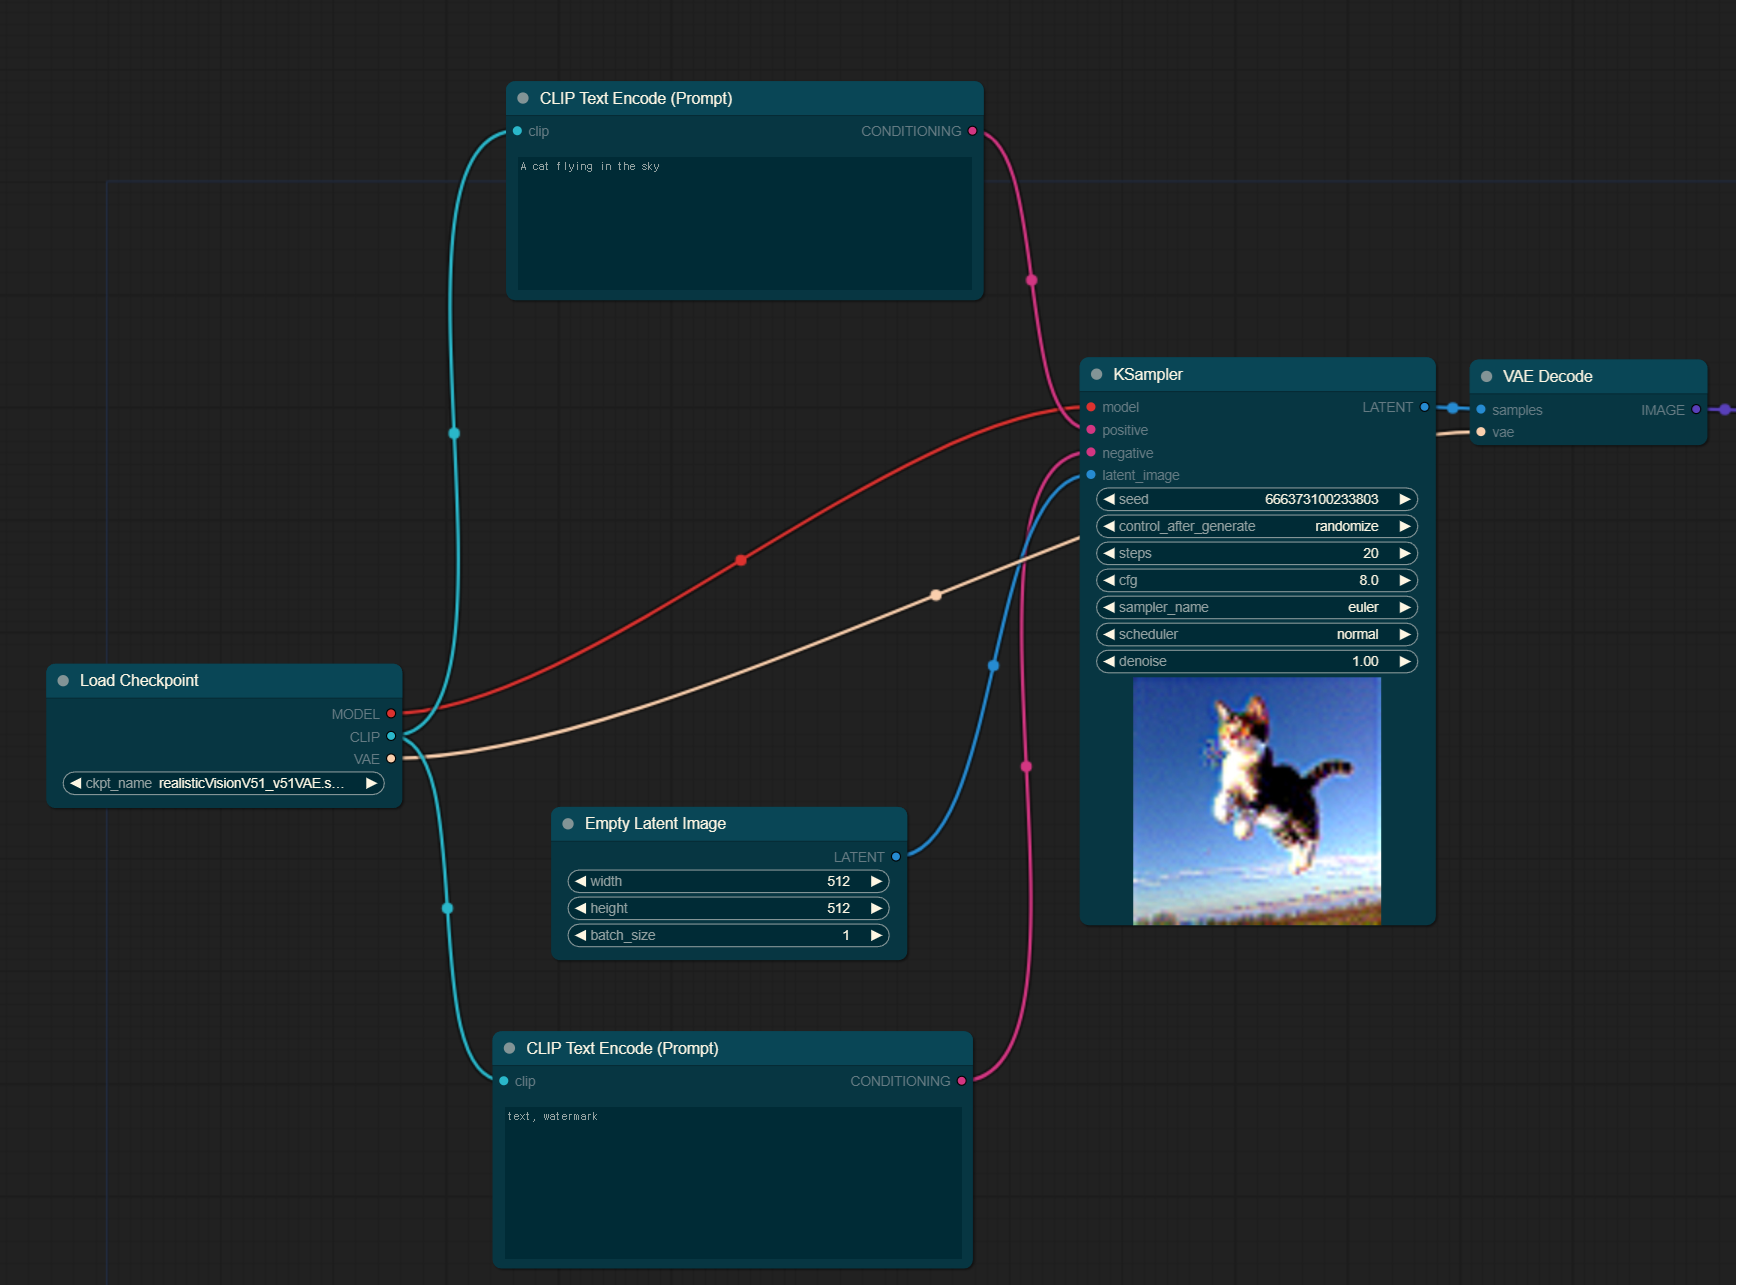Select next scheduler with right arrow
This screenshot has height=1287, width=1737.
[x=1404, y=634]
